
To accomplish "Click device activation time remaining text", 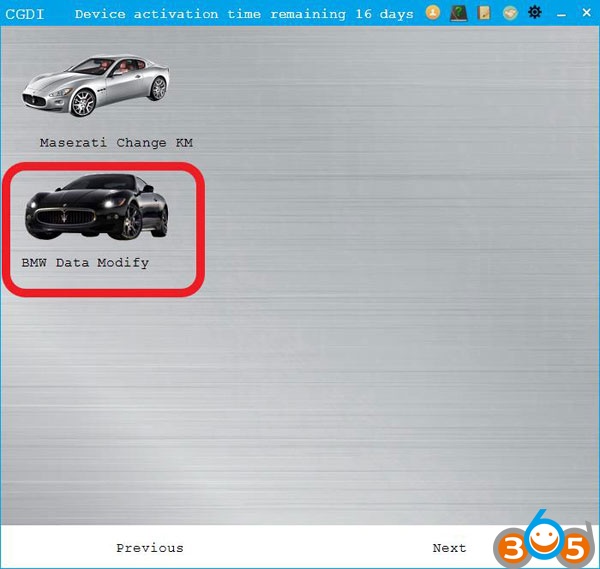I will (x=244, y=15).
